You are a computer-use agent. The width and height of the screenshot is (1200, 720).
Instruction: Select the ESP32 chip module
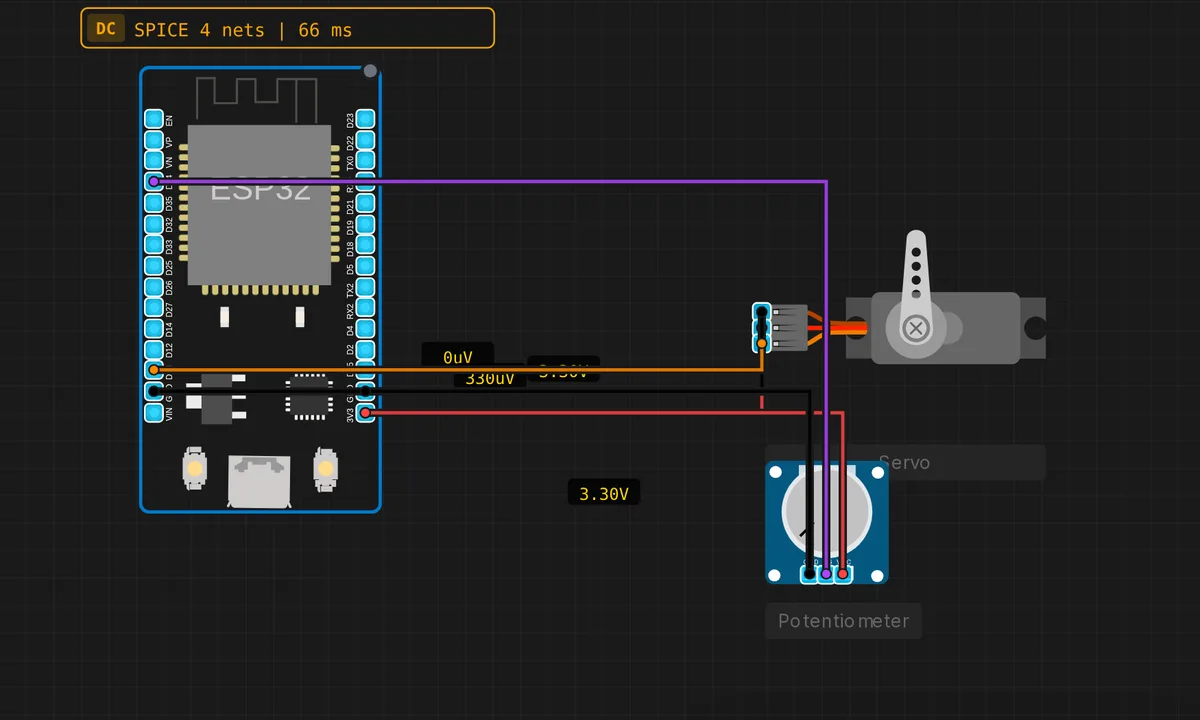(259, 205)
